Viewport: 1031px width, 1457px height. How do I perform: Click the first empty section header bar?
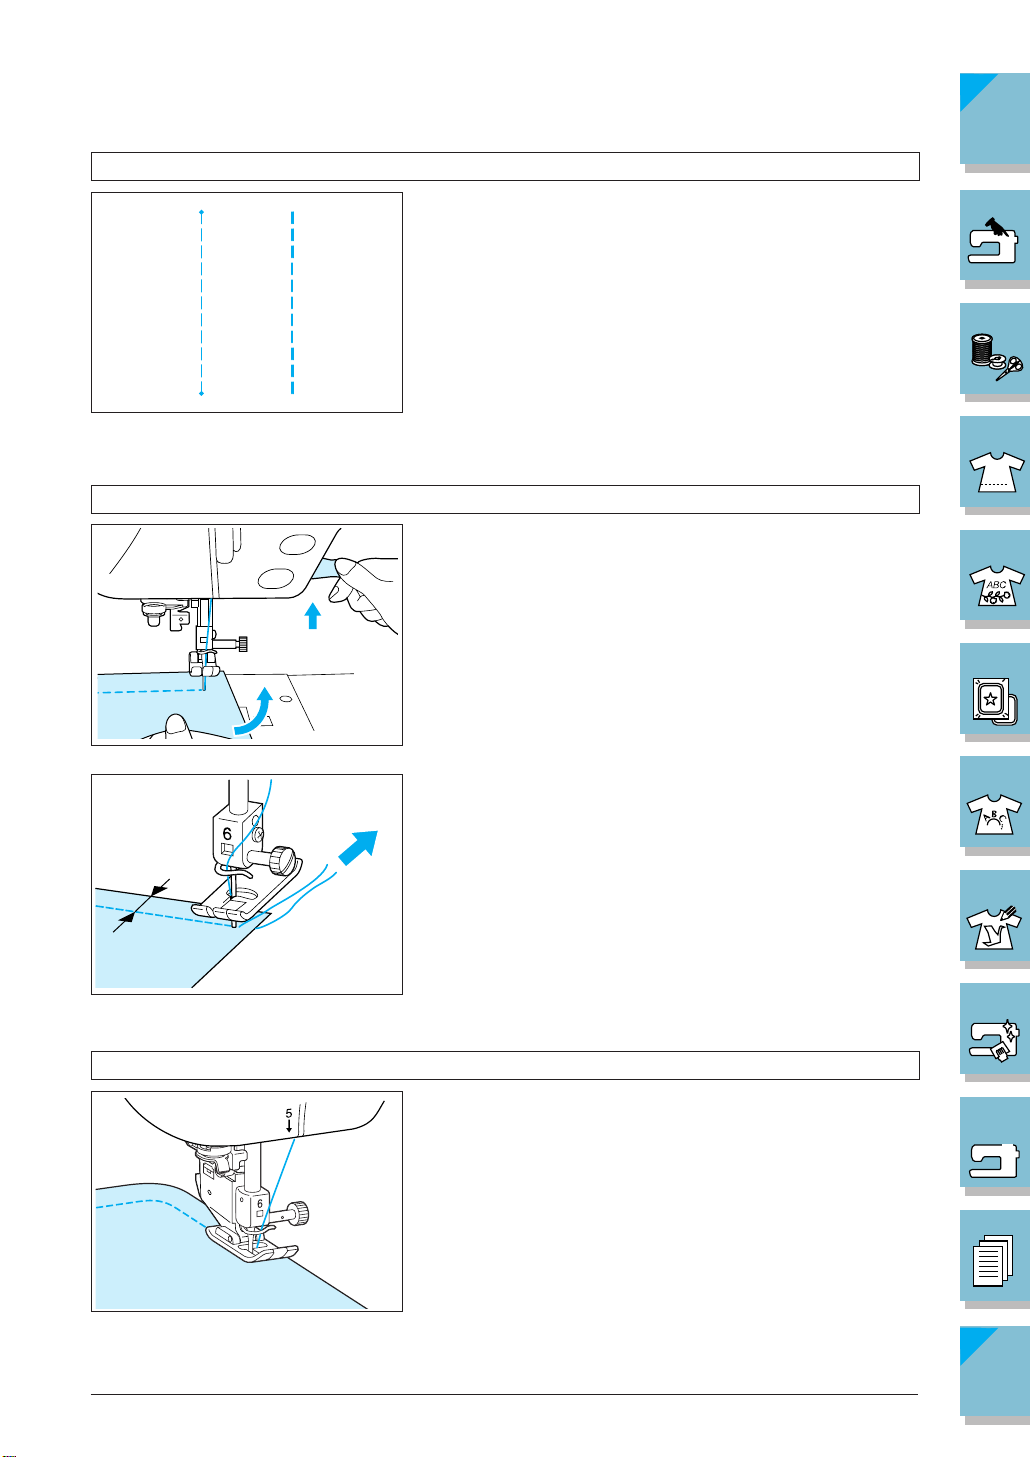click(505, 166)
